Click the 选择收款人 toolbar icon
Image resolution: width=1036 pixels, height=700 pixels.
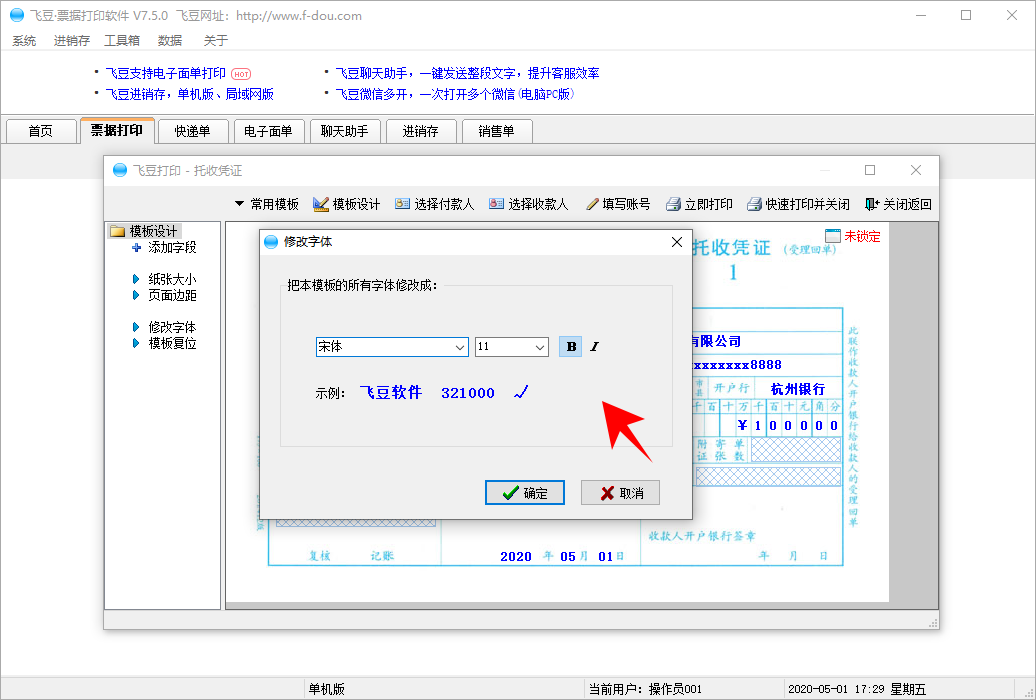496,204
